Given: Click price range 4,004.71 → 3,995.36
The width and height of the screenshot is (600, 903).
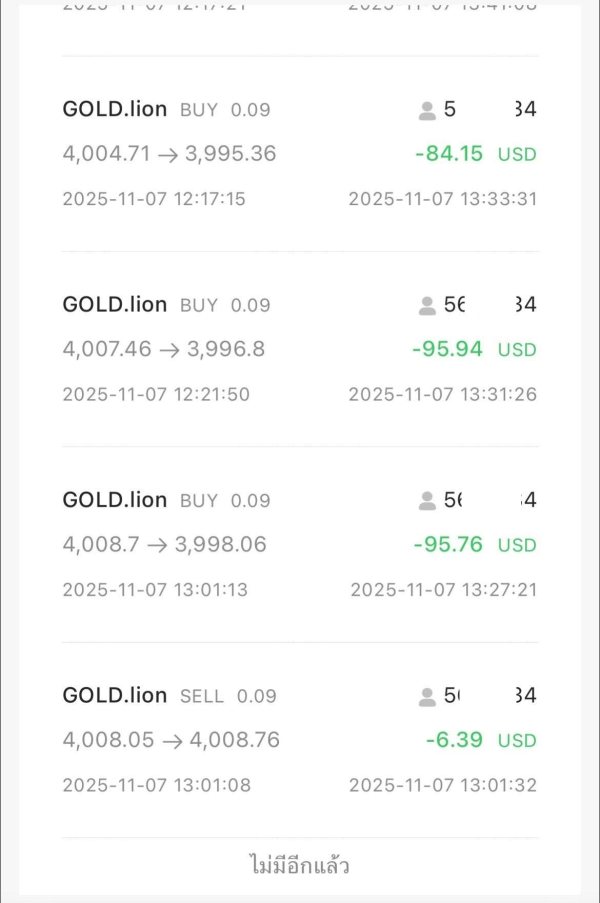Looking at the screenshot, I should [x=169, y=154].
